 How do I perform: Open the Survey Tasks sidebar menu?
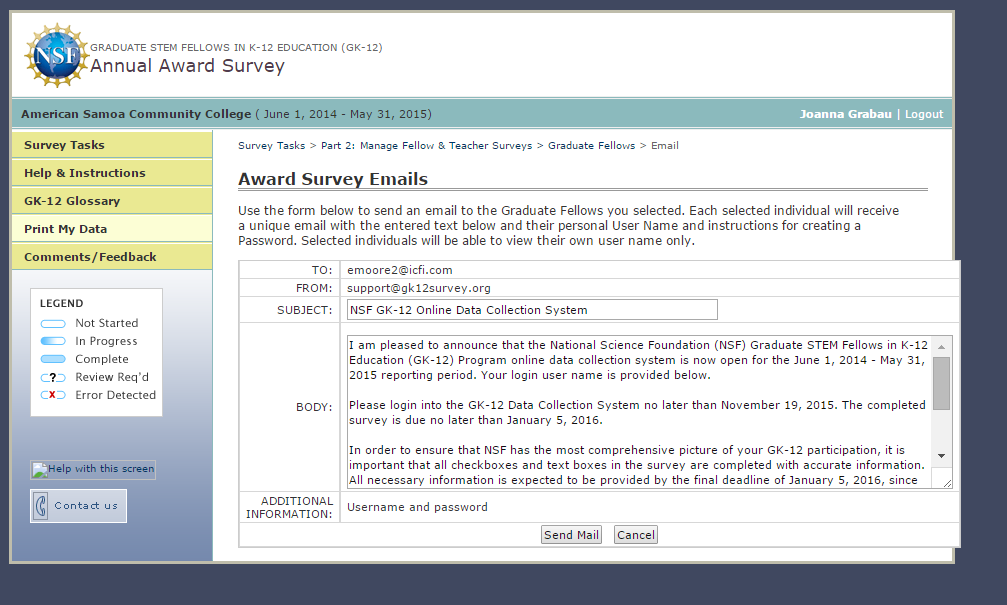point(64,145)
